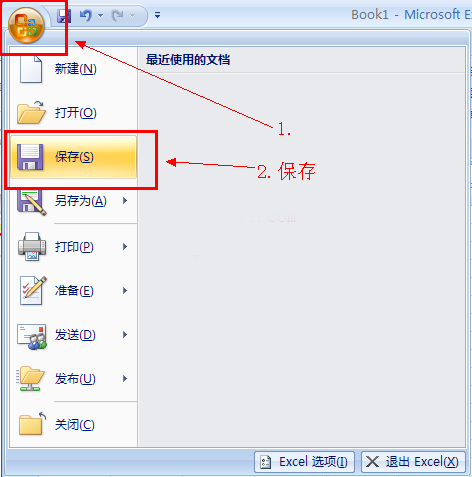Screen dimensions: 472x477
Task: Click the Undo arrow icon
Action: (x=86, y=15)
